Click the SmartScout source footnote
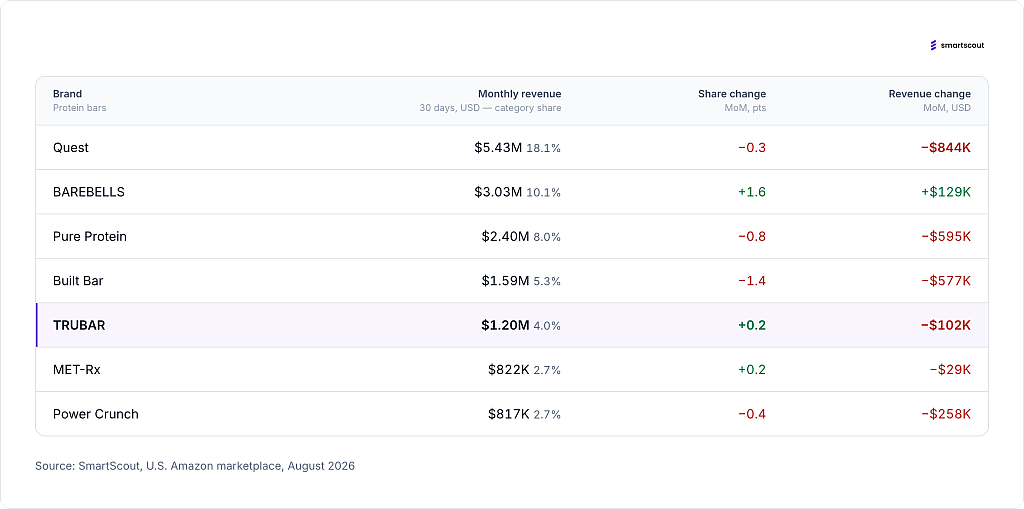 (x=195, y=467)
